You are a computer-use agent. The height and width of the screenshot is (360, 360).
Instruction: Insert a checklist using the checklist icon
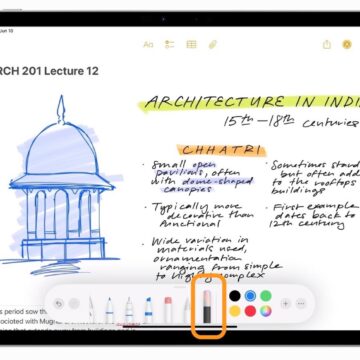point(170,45)
